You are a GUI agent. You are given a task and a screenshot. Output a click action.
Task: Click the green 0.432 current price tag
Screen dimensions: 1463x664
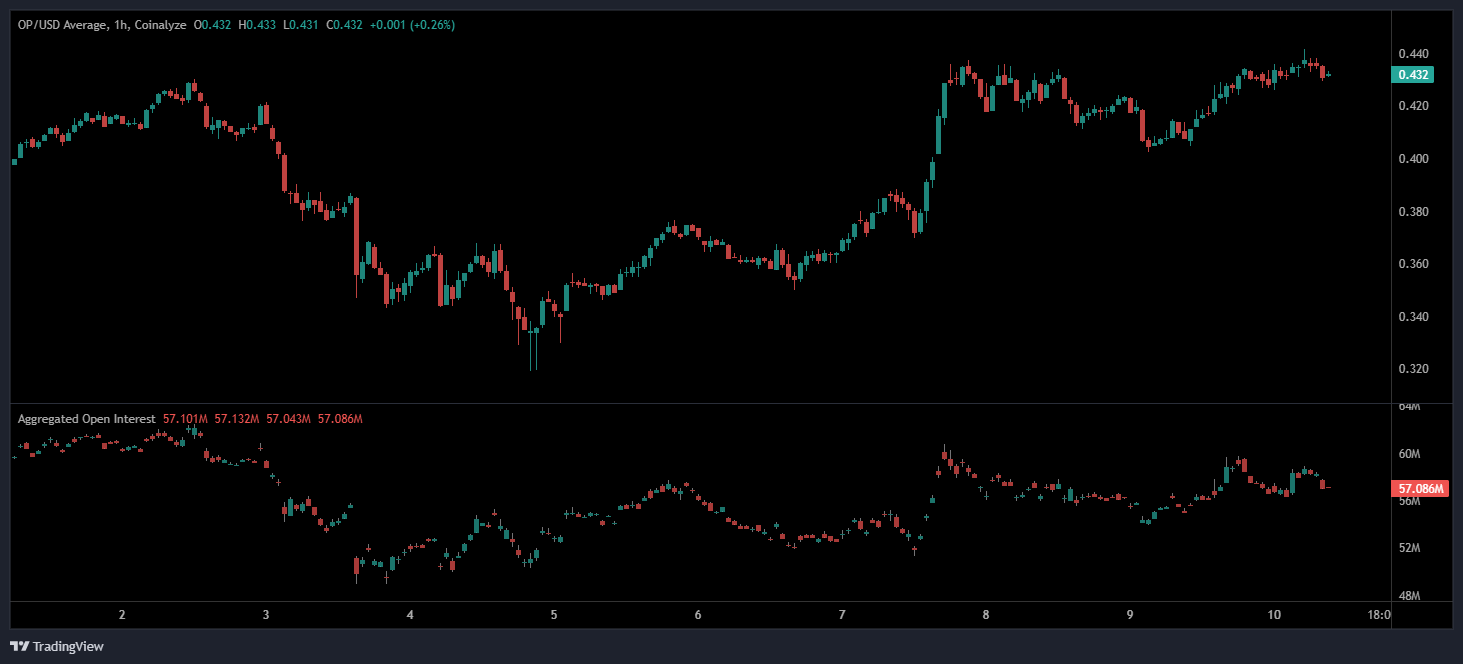click(x=1412, y=75)
